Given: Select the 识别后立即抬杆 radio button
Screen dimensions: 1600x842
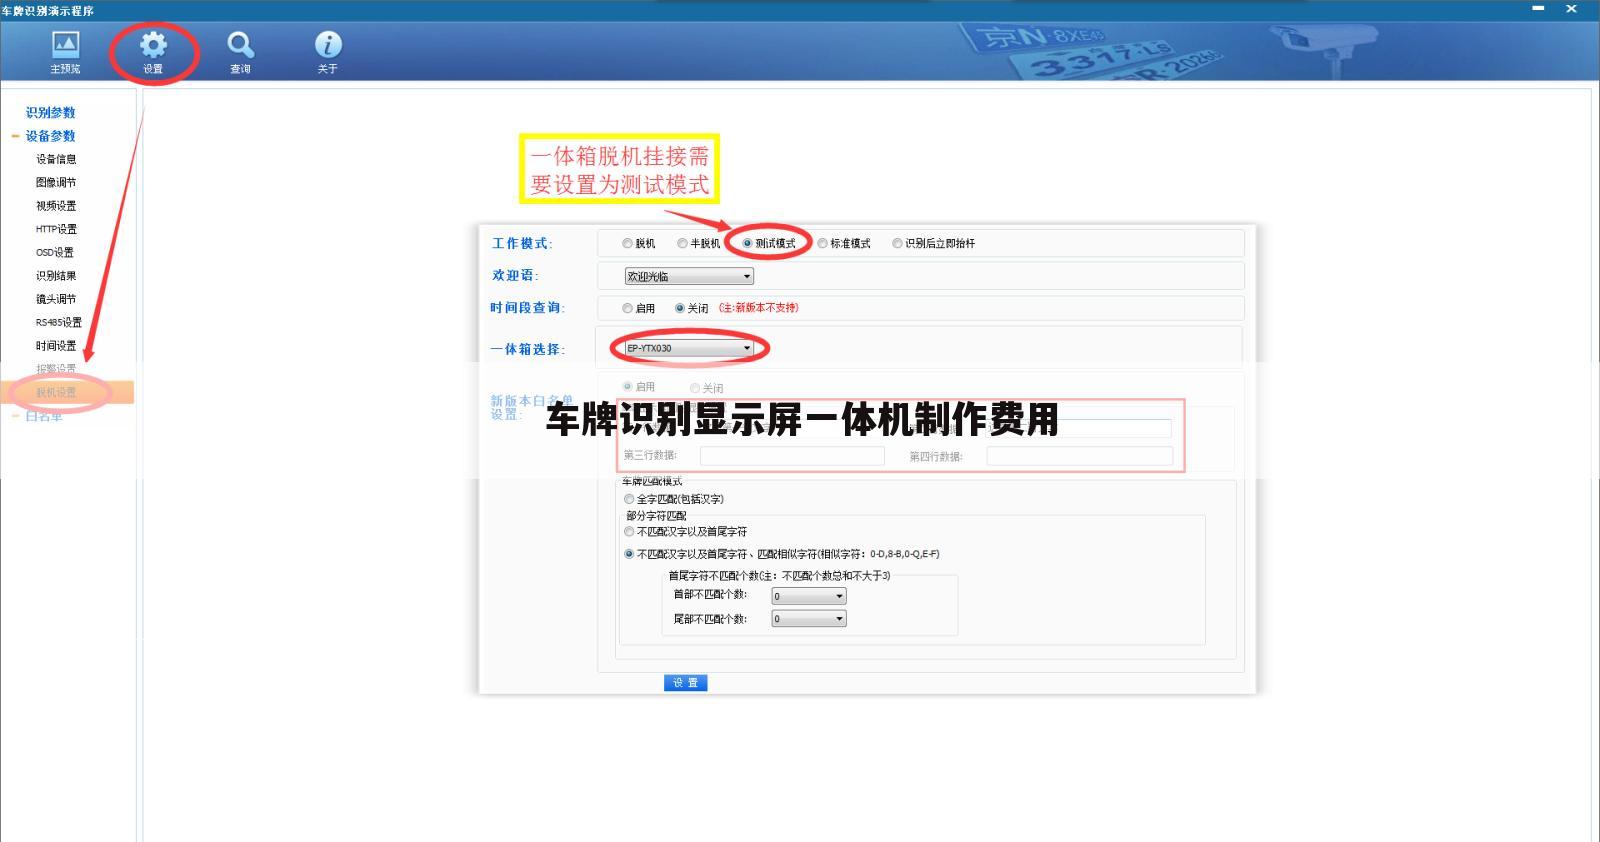Looking at the screenshot, I should pyautogui.click(x=897, y=243).
